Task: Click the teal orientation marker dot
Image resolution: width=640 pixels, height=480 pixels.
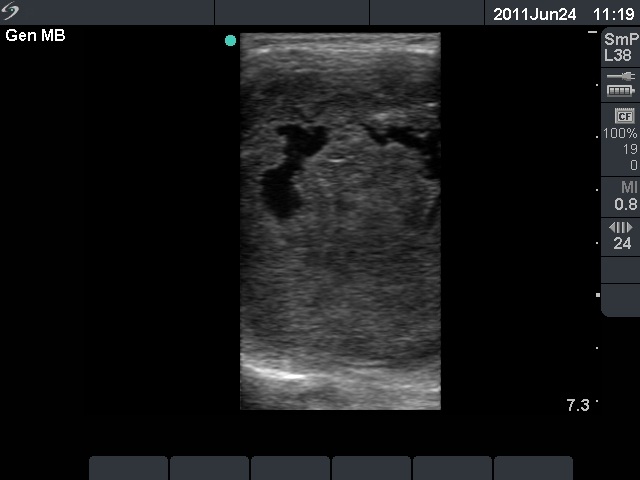Action: (x=231, y=41)
